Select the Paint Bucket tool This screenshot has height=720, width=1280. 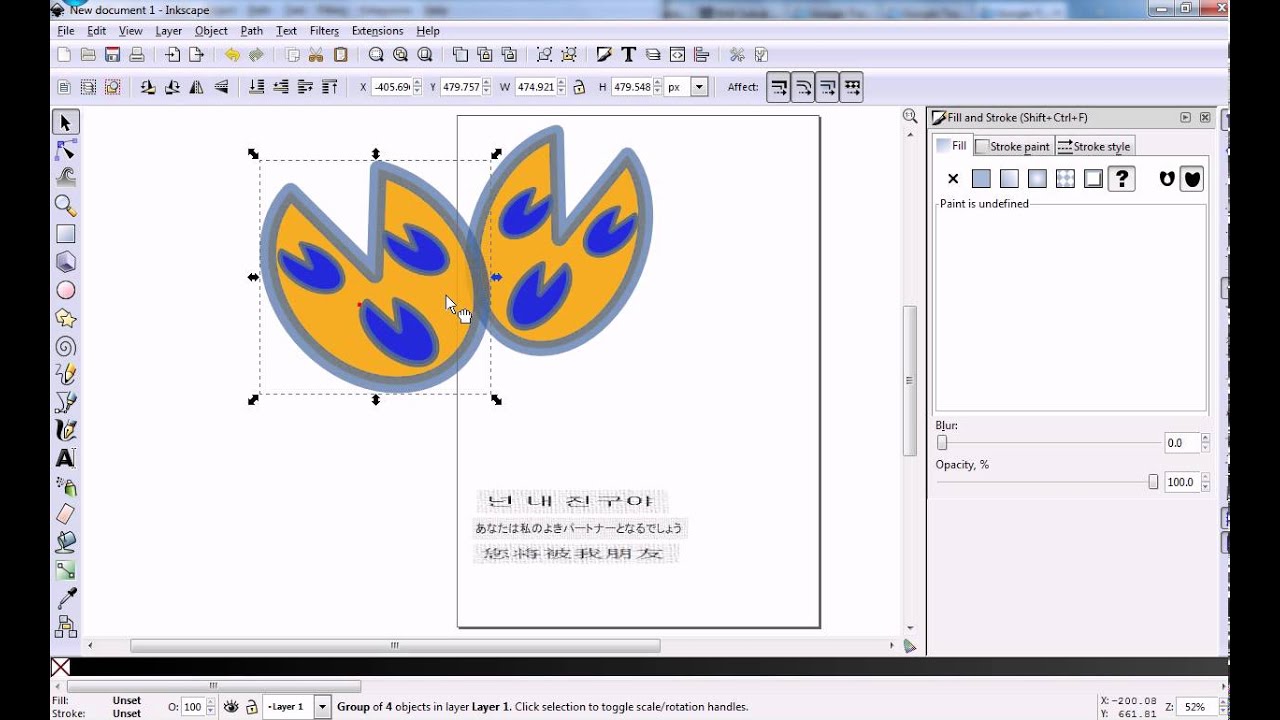(66, 542)
